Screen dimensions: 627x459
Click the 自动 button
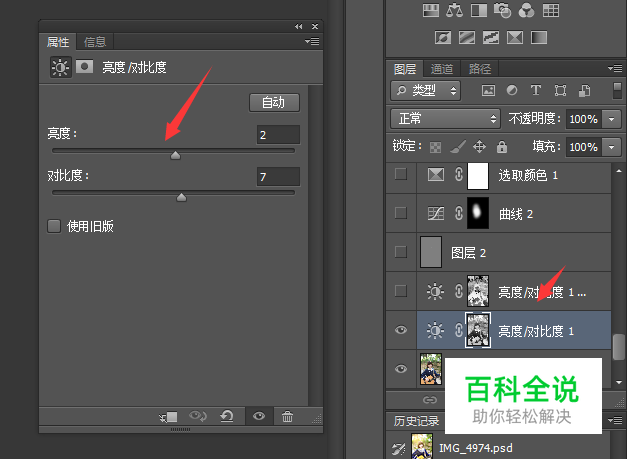pyautogui.click(x=274, y=103)
